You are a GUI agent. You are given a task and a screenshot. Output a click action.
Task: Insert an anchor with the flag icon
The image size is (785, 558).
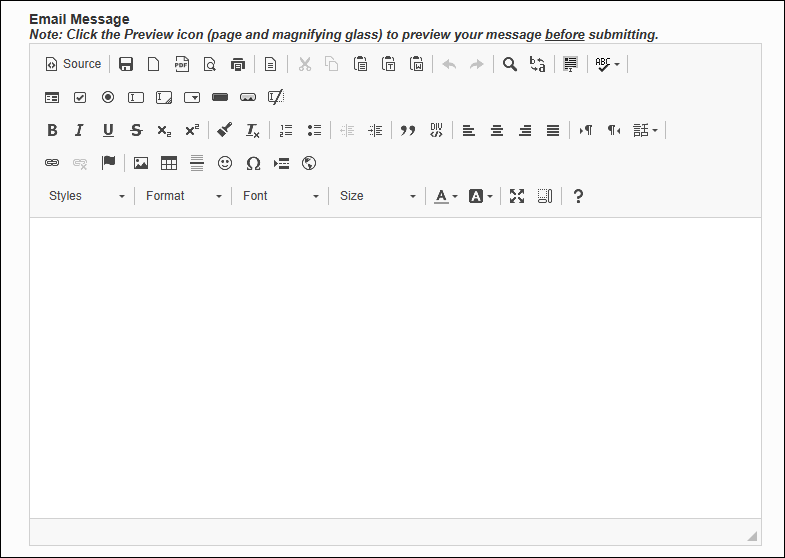[108, 163]
